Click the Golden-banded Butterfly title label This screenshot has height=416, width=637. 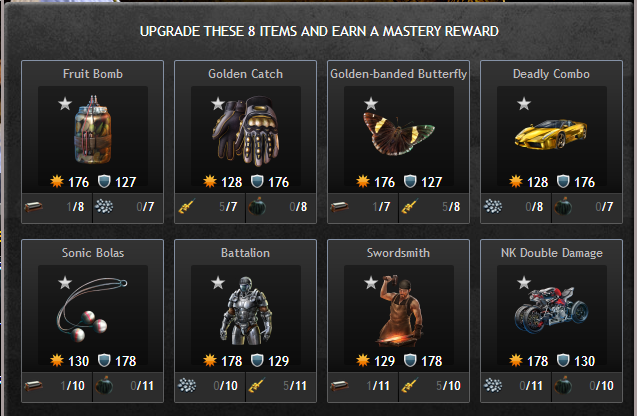[x=399, y=74]
